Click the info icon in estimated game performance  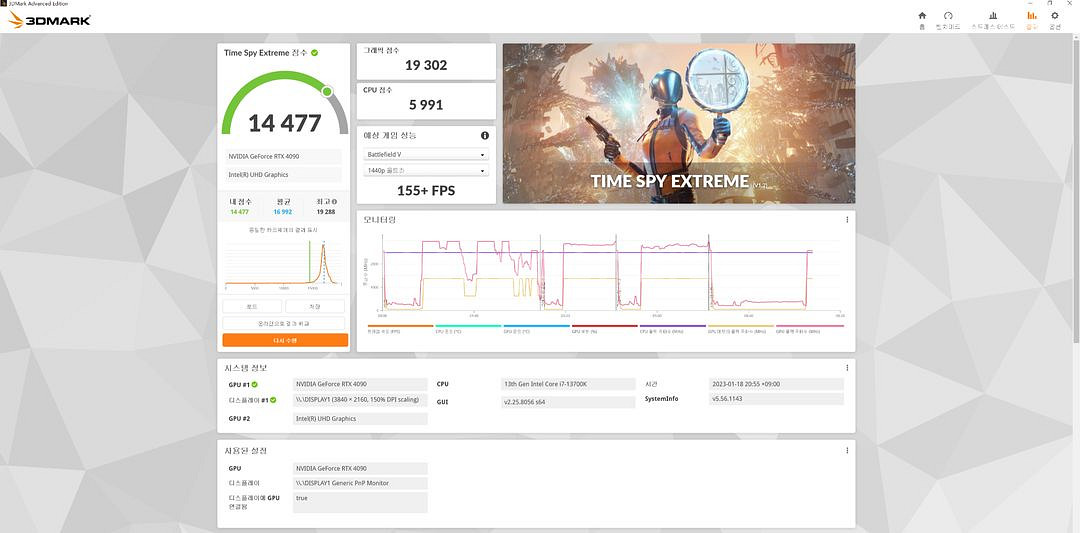click(x=485, y=135)
